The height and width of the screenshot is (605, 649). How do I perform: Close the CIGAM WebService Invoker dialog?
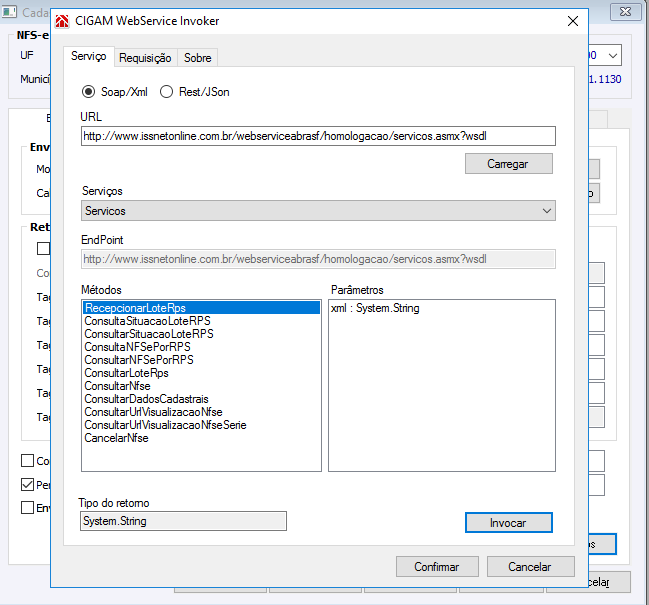573,21
